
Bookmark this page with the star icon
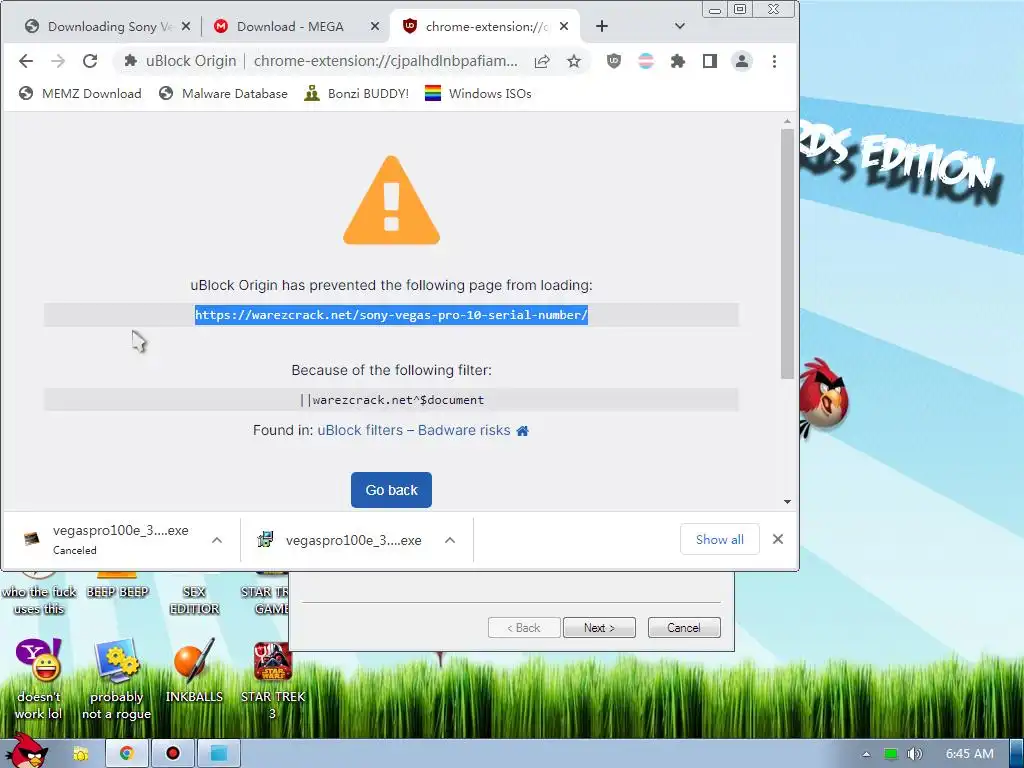point(573,61)
